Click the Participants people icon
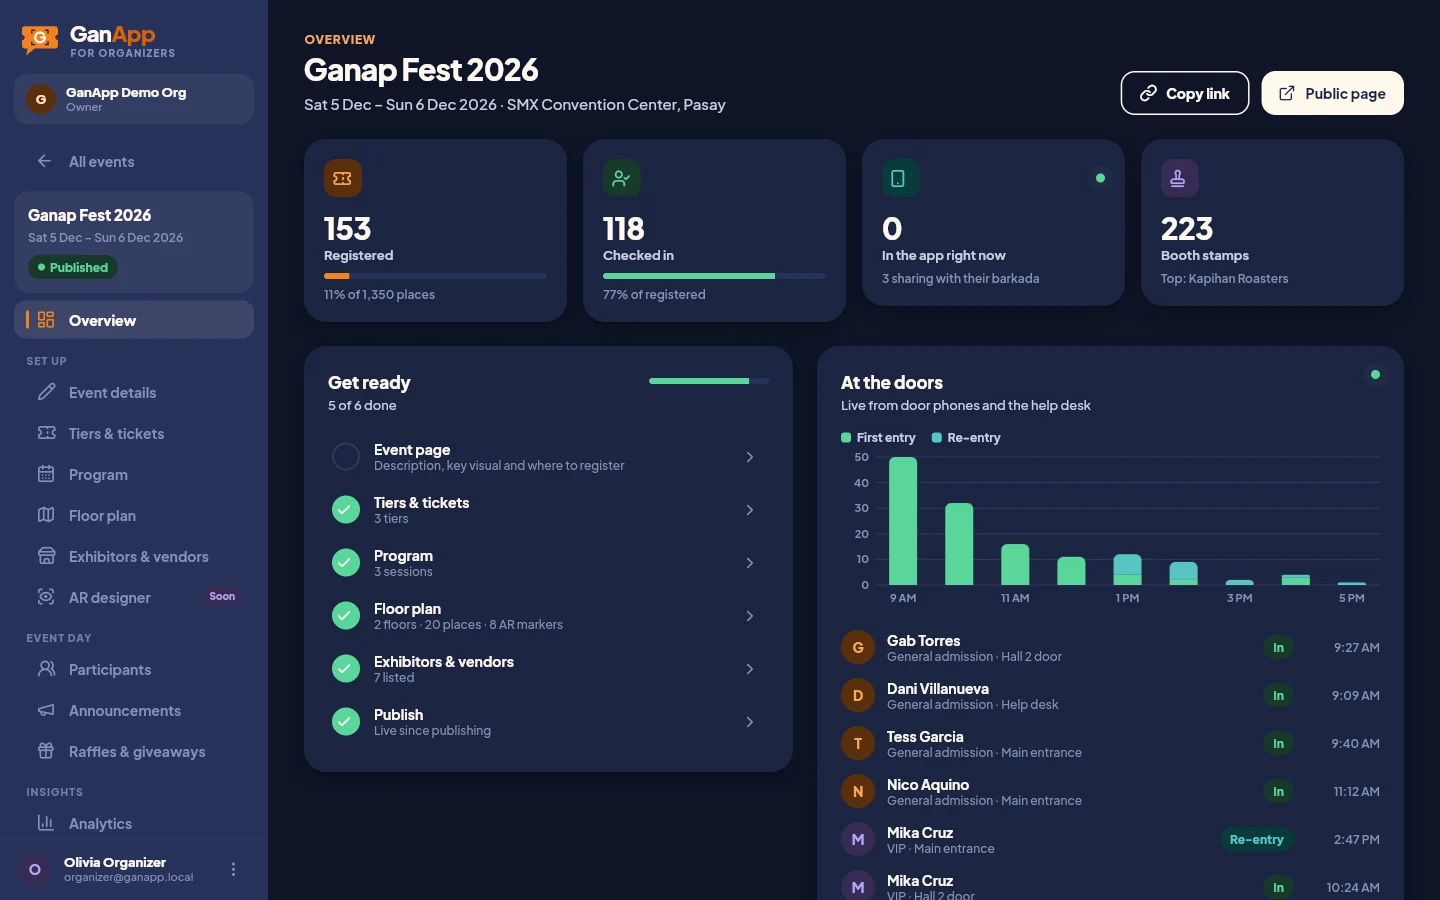1440x900 pixels. (46, 669)
